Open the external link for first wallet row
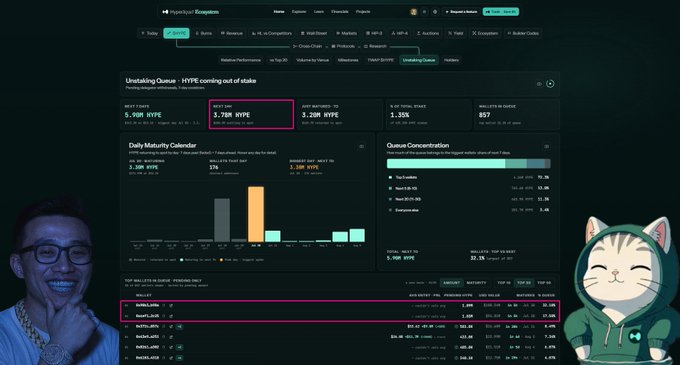Image resolution: width=680 pixels, height=365 pixels. [x=171, y=305]
